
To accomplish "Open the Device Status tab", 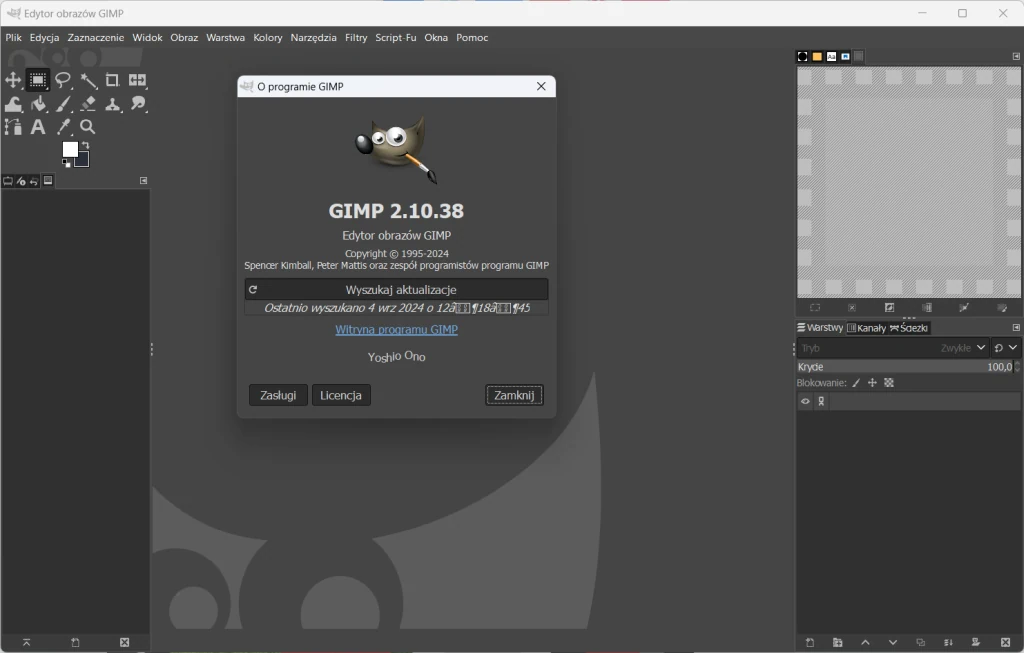I will (x=21, y=181).
